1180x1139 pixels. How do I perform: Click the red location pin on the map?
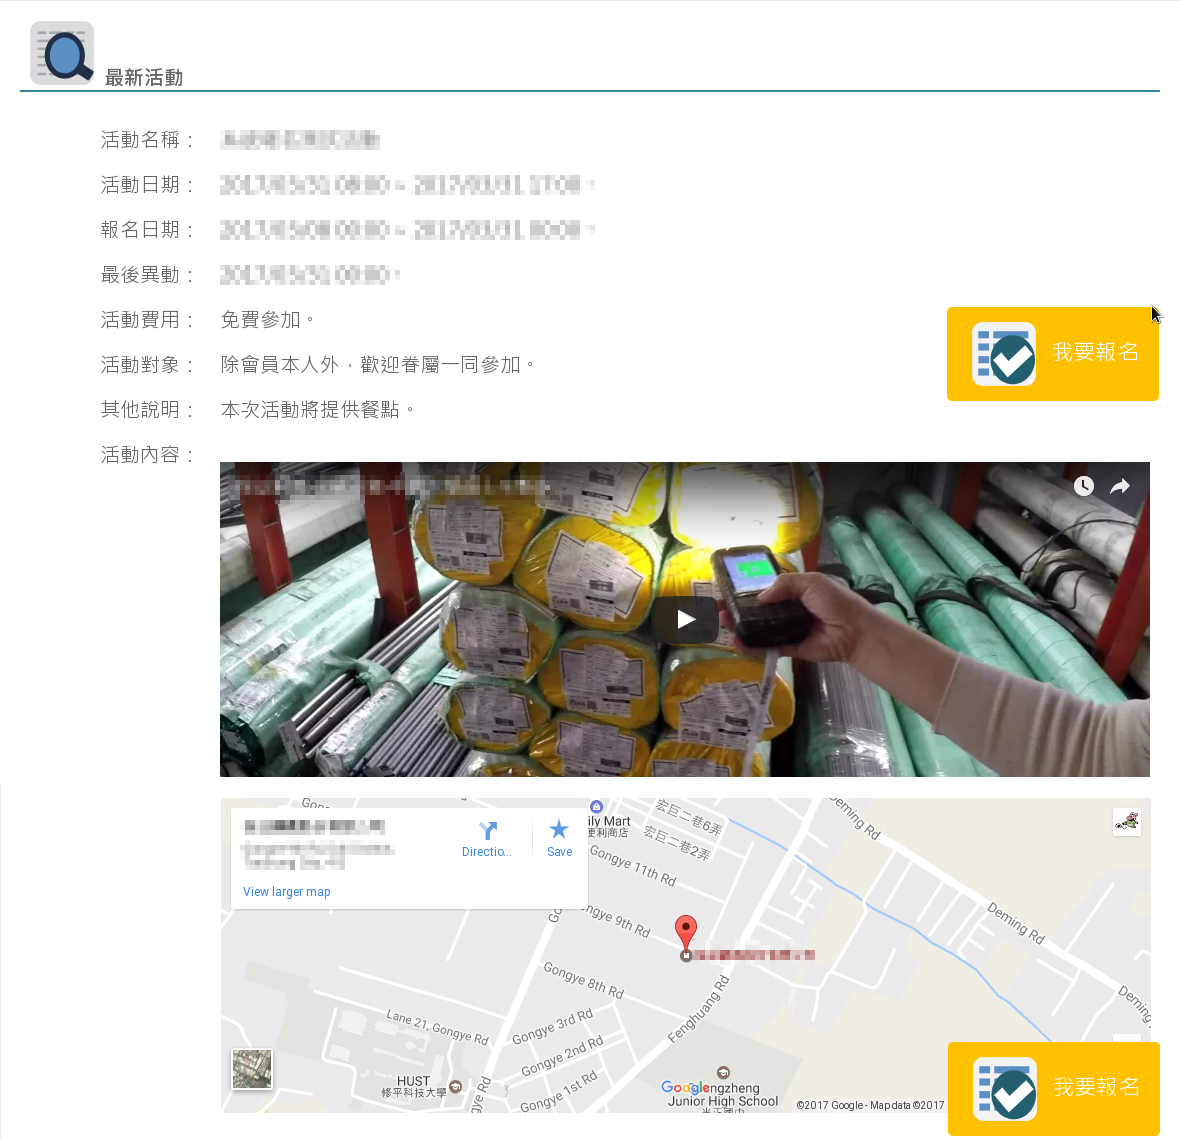pos(686,932)
